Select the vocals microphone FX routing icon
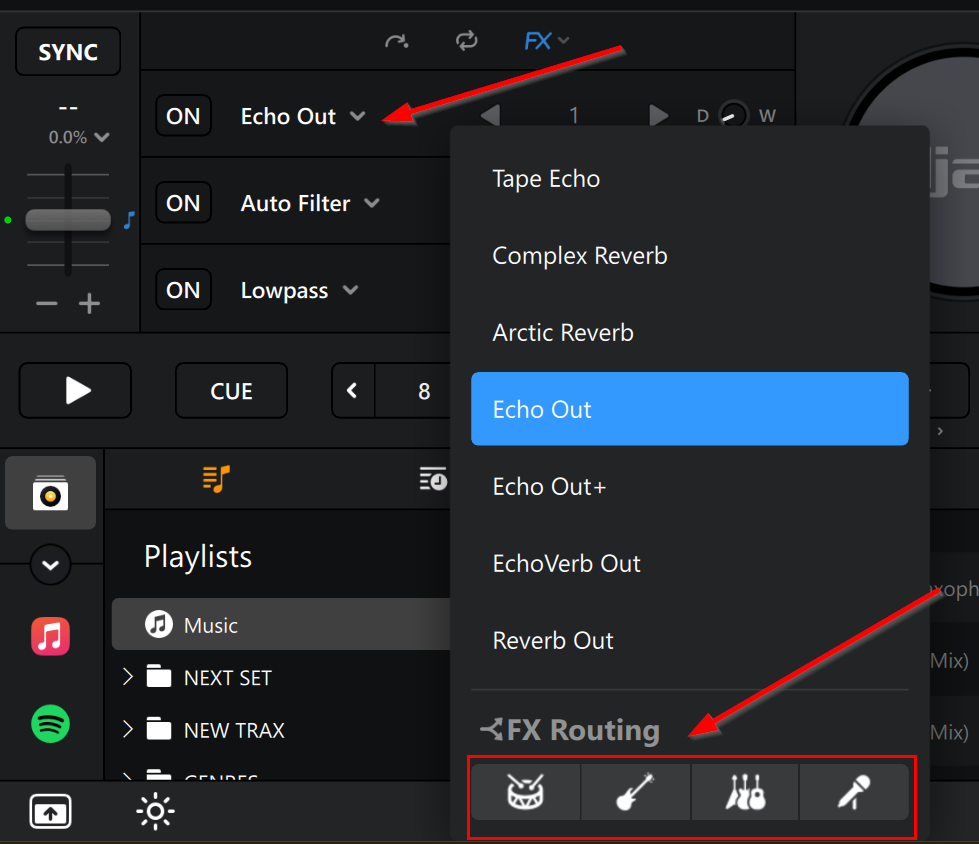The height and width of the screenshot is (844, 979). point(854,792)
